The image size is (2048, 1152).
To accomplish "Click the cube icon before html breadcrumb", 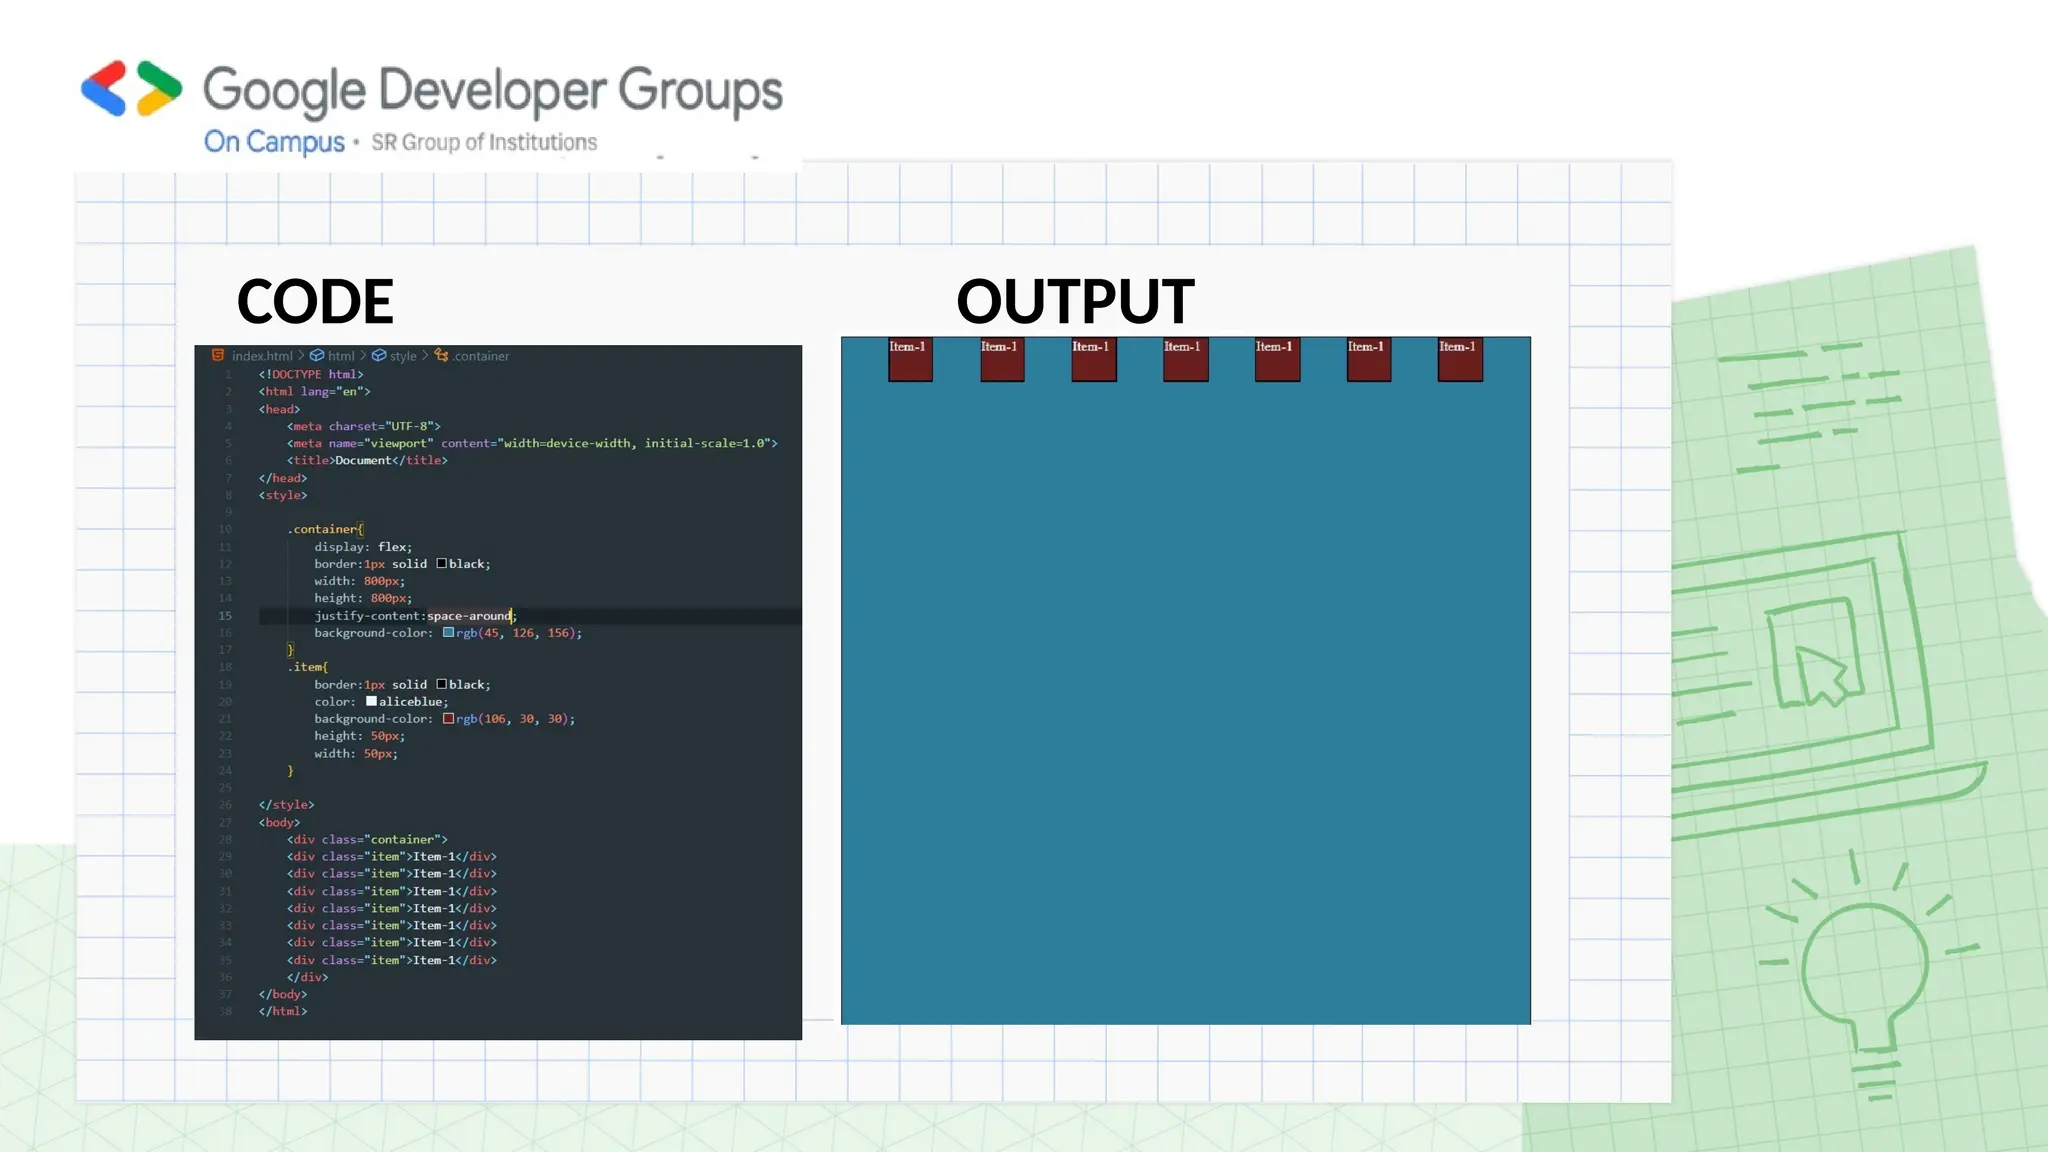I will pos(317,355).
